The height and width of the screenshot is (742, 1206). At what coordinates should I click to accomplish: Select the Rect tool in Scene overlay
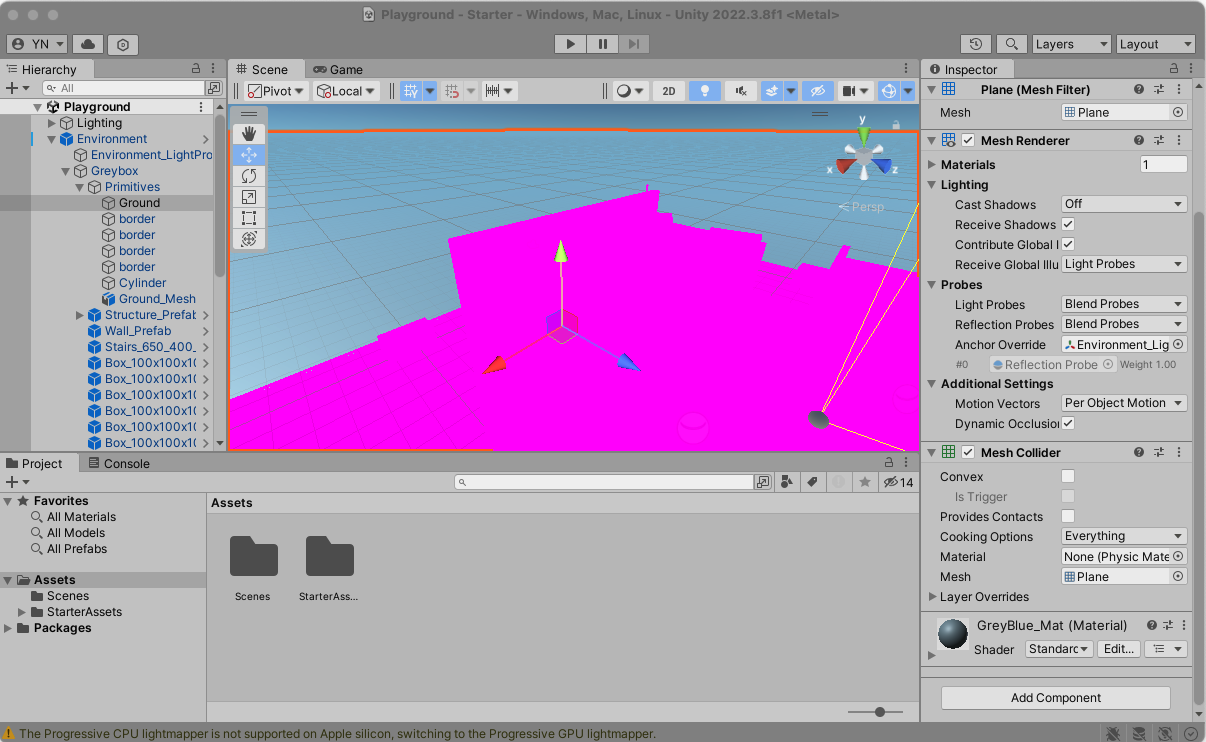pyautogui.click(x=249, y=218)
